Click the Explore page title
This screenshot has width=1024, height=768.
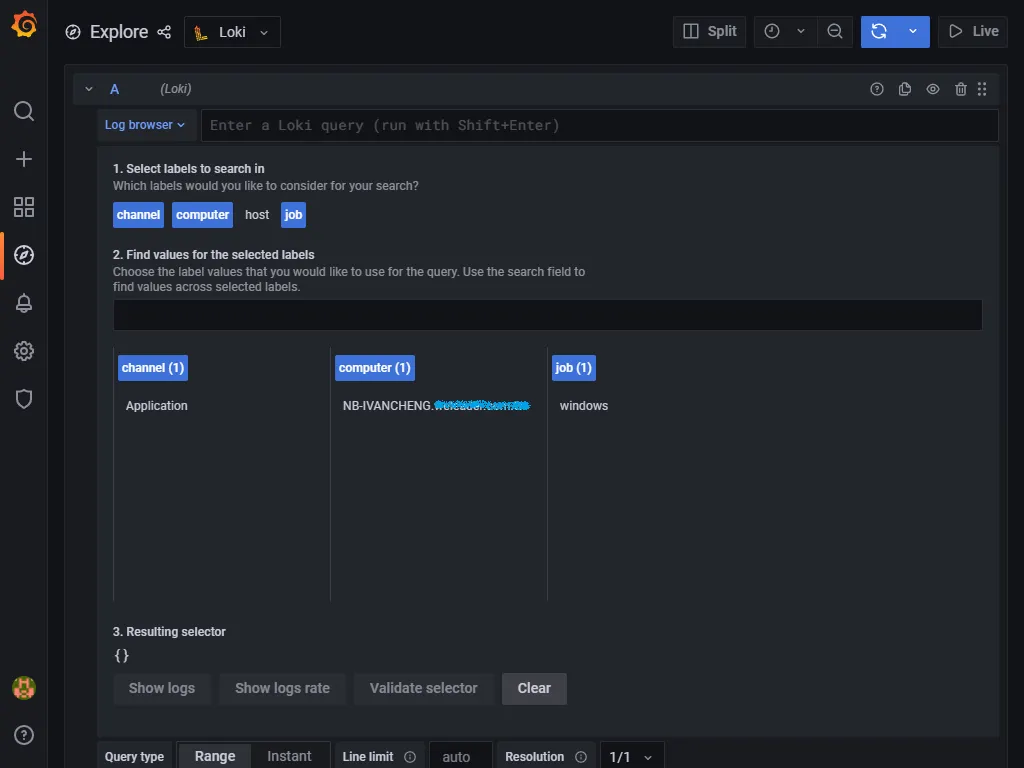pyautogui.click(x=119, y=32)
